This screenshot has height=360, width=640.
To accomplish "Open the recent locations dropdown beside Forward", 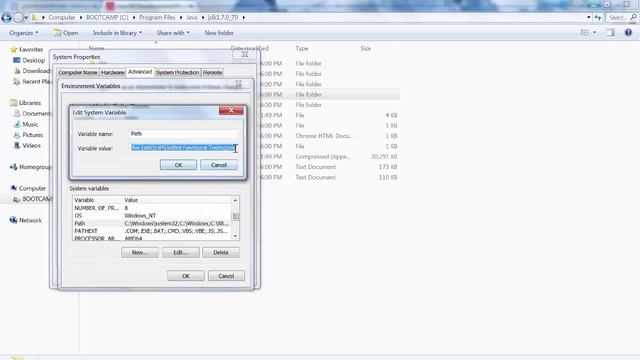I will [26, 18].
